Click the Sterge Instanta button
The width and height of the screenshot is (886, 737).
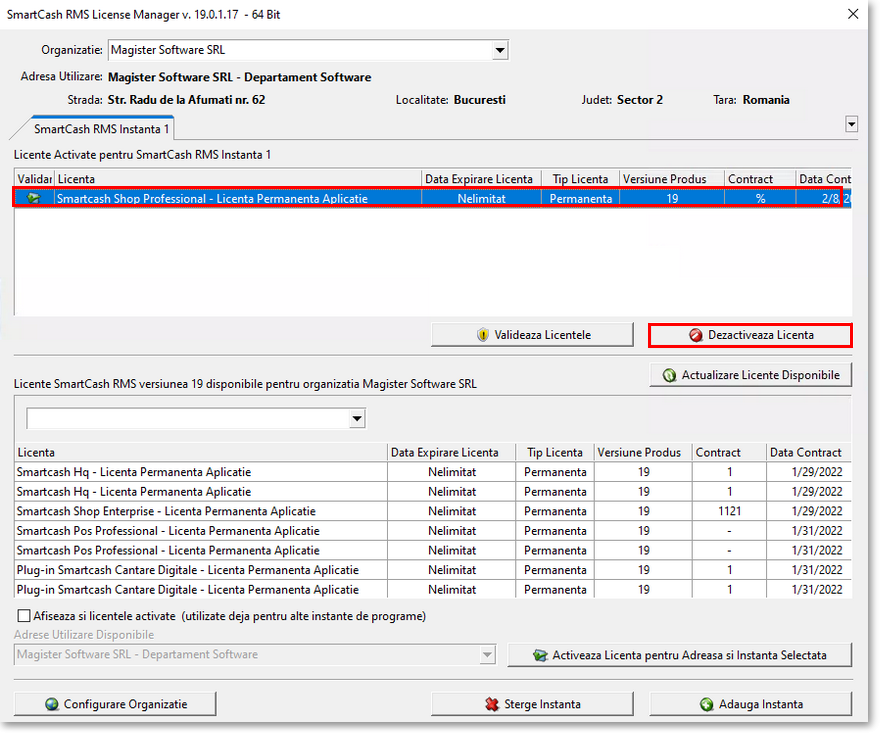(x=532, y=704)
